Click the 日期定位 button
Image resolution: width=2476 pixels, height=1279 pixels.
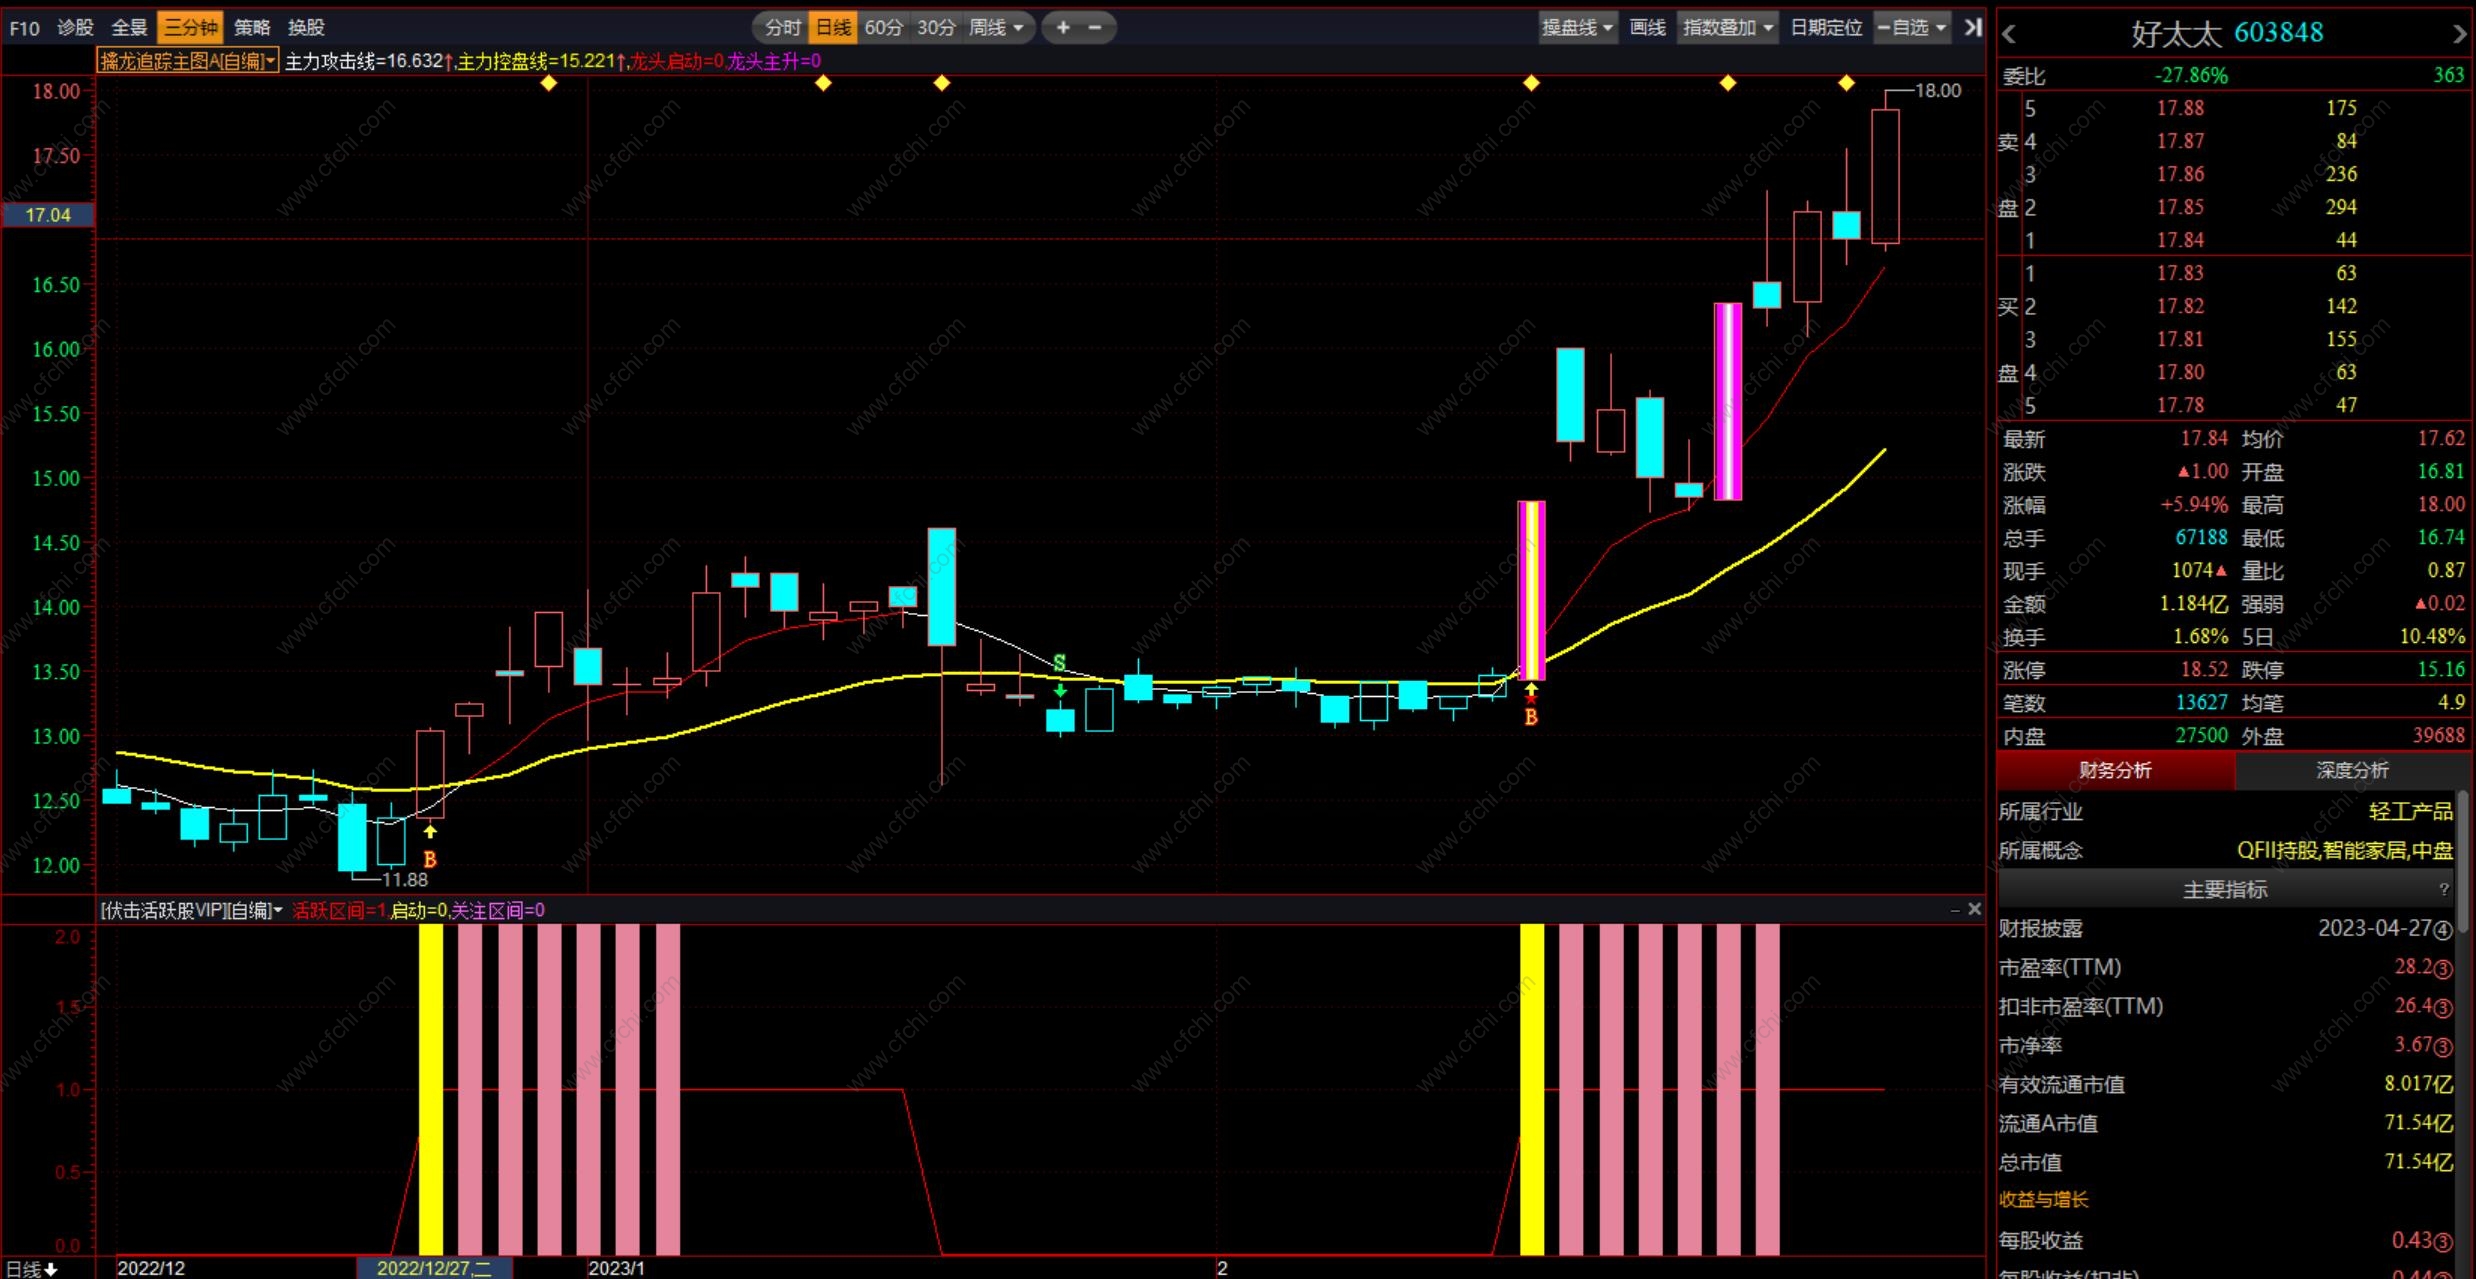click(x=1826, y=28)
